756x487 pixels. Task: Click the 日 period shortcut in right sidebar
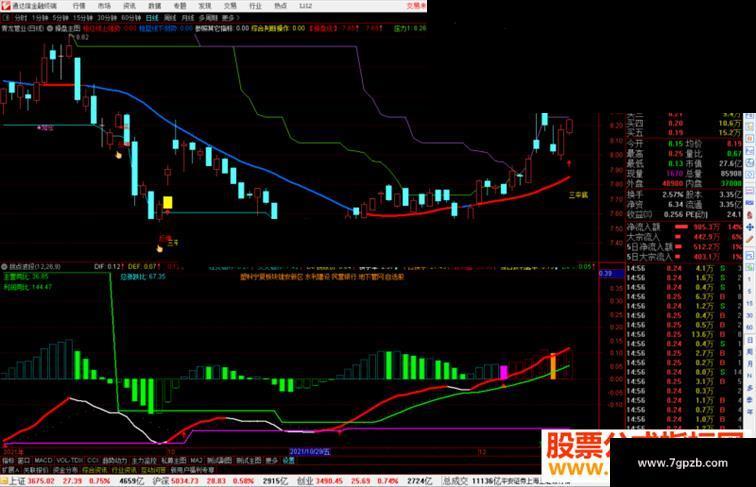tap(750, 339)
